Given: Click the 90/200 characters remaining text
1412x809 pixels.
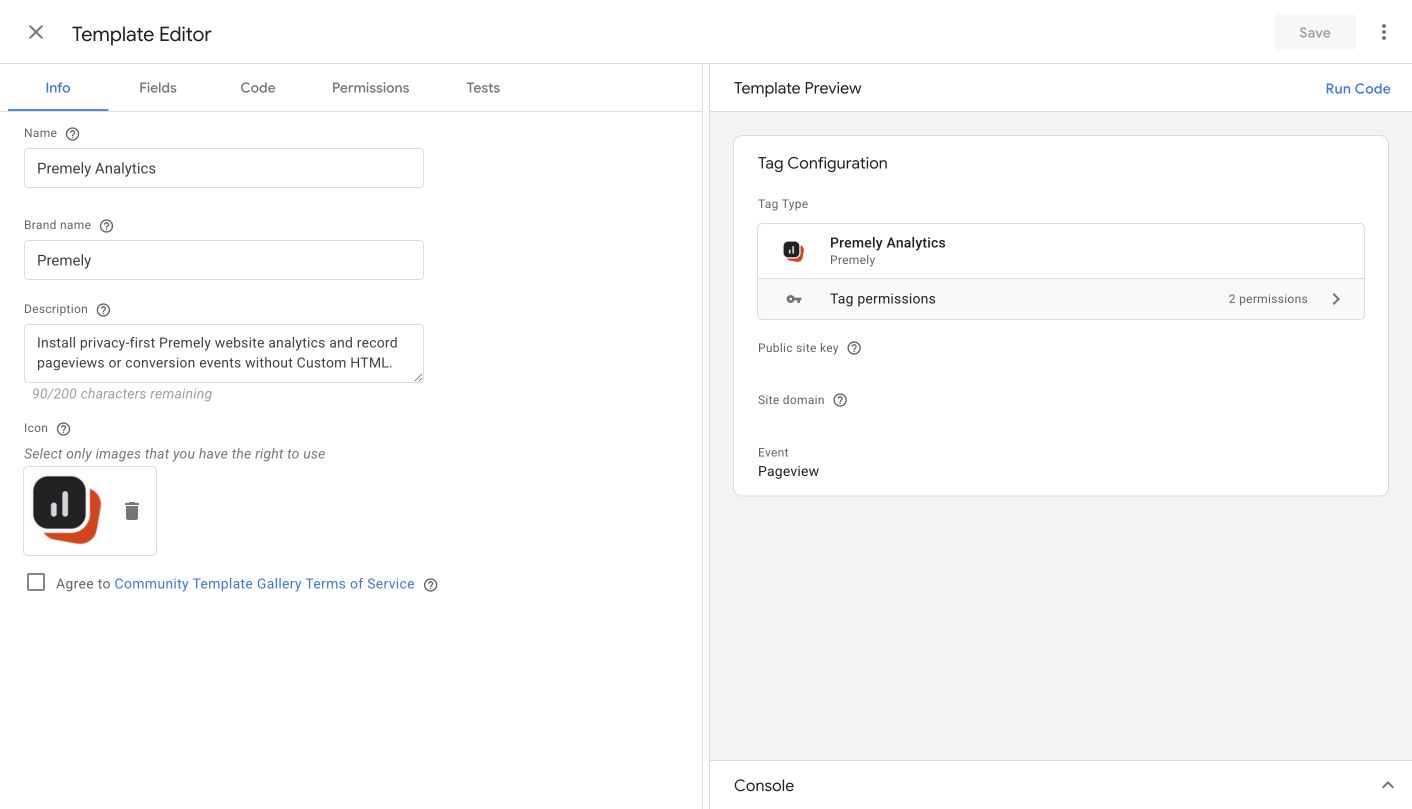Looking at the screenshot, I should coord(122,394).
